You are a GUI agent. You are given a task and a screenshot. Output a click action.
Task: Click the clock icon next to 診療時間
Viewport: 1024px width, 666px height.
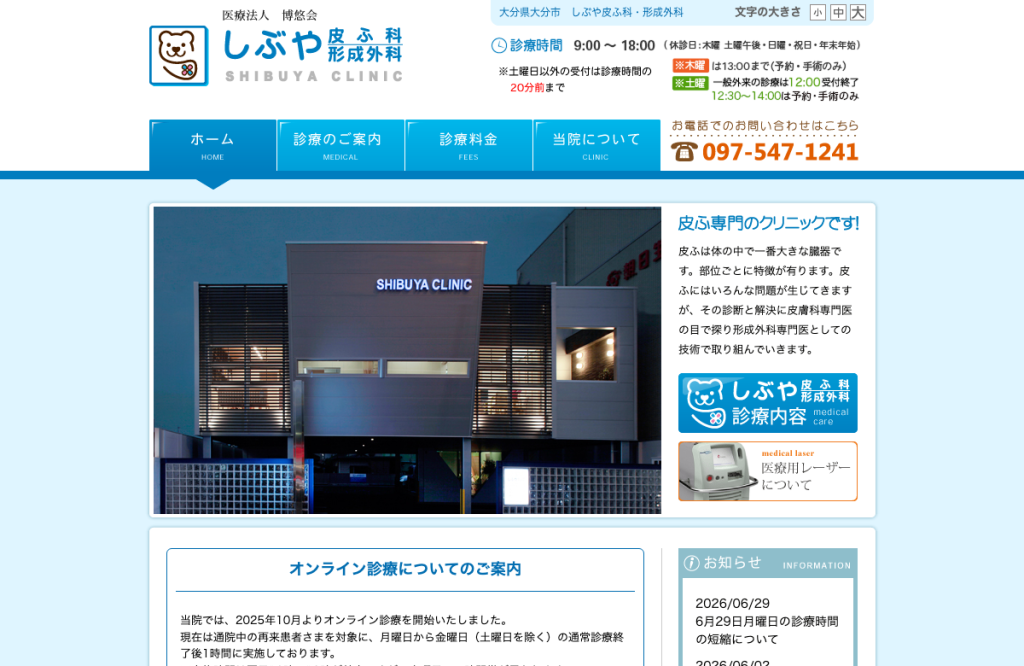coord(499,46)
